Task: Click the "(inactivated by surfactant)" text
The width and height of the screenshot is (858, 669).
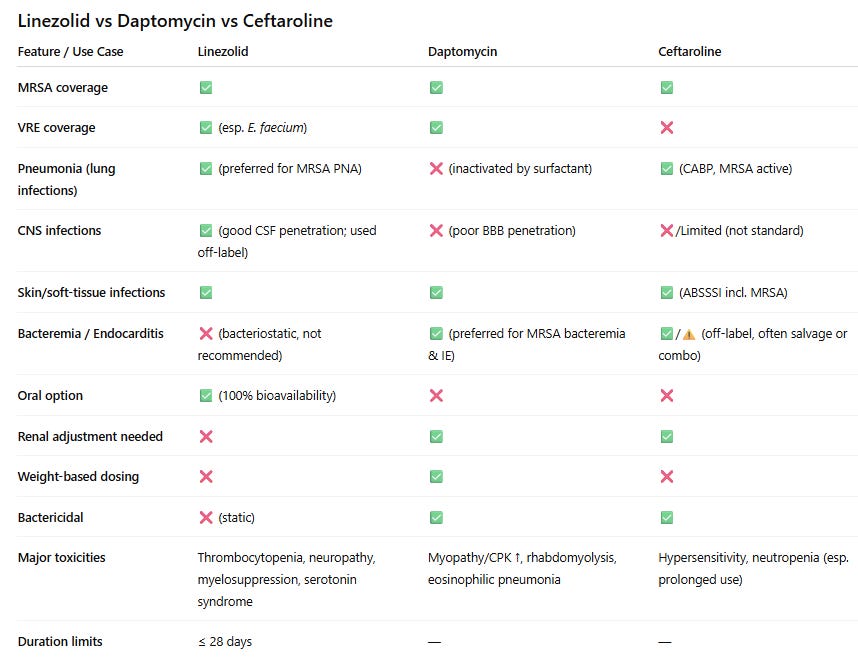Action: pyautogui.click(x=520, y=168)
